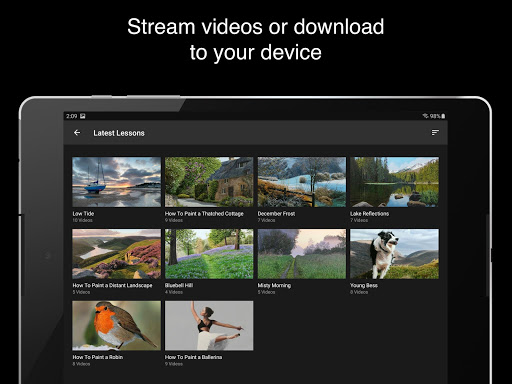Open the Low Tide lesson thumbnail
Screen dimensions: 512x384
(116, 182)
